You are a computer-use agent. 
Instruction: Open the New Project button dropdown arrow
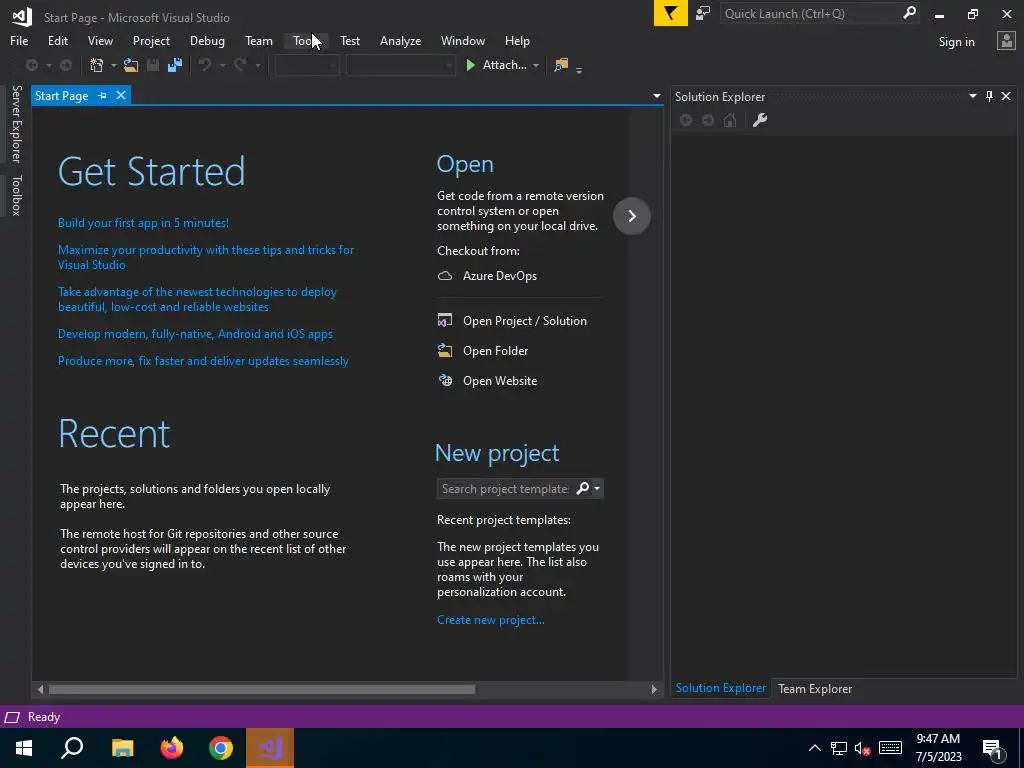click(x=113, y=65)
